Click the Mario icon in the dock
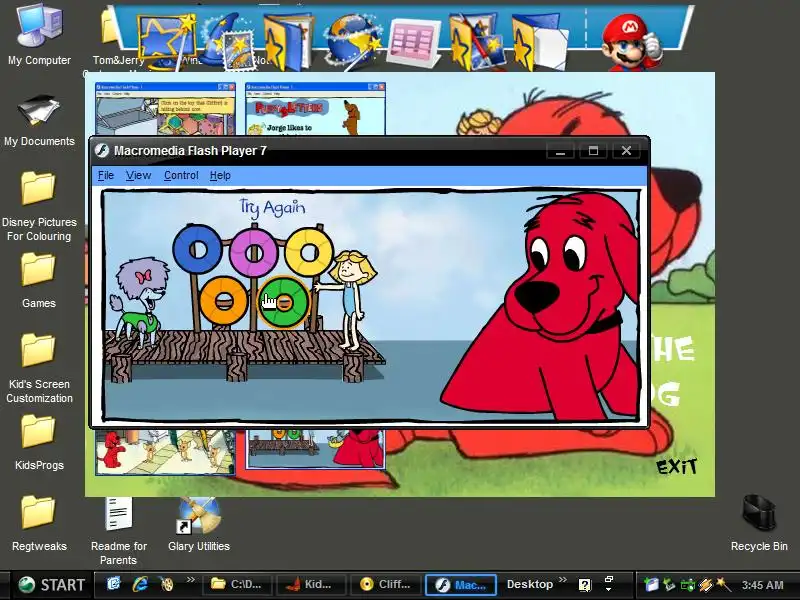The image size is (800, 600). (631, 42)
